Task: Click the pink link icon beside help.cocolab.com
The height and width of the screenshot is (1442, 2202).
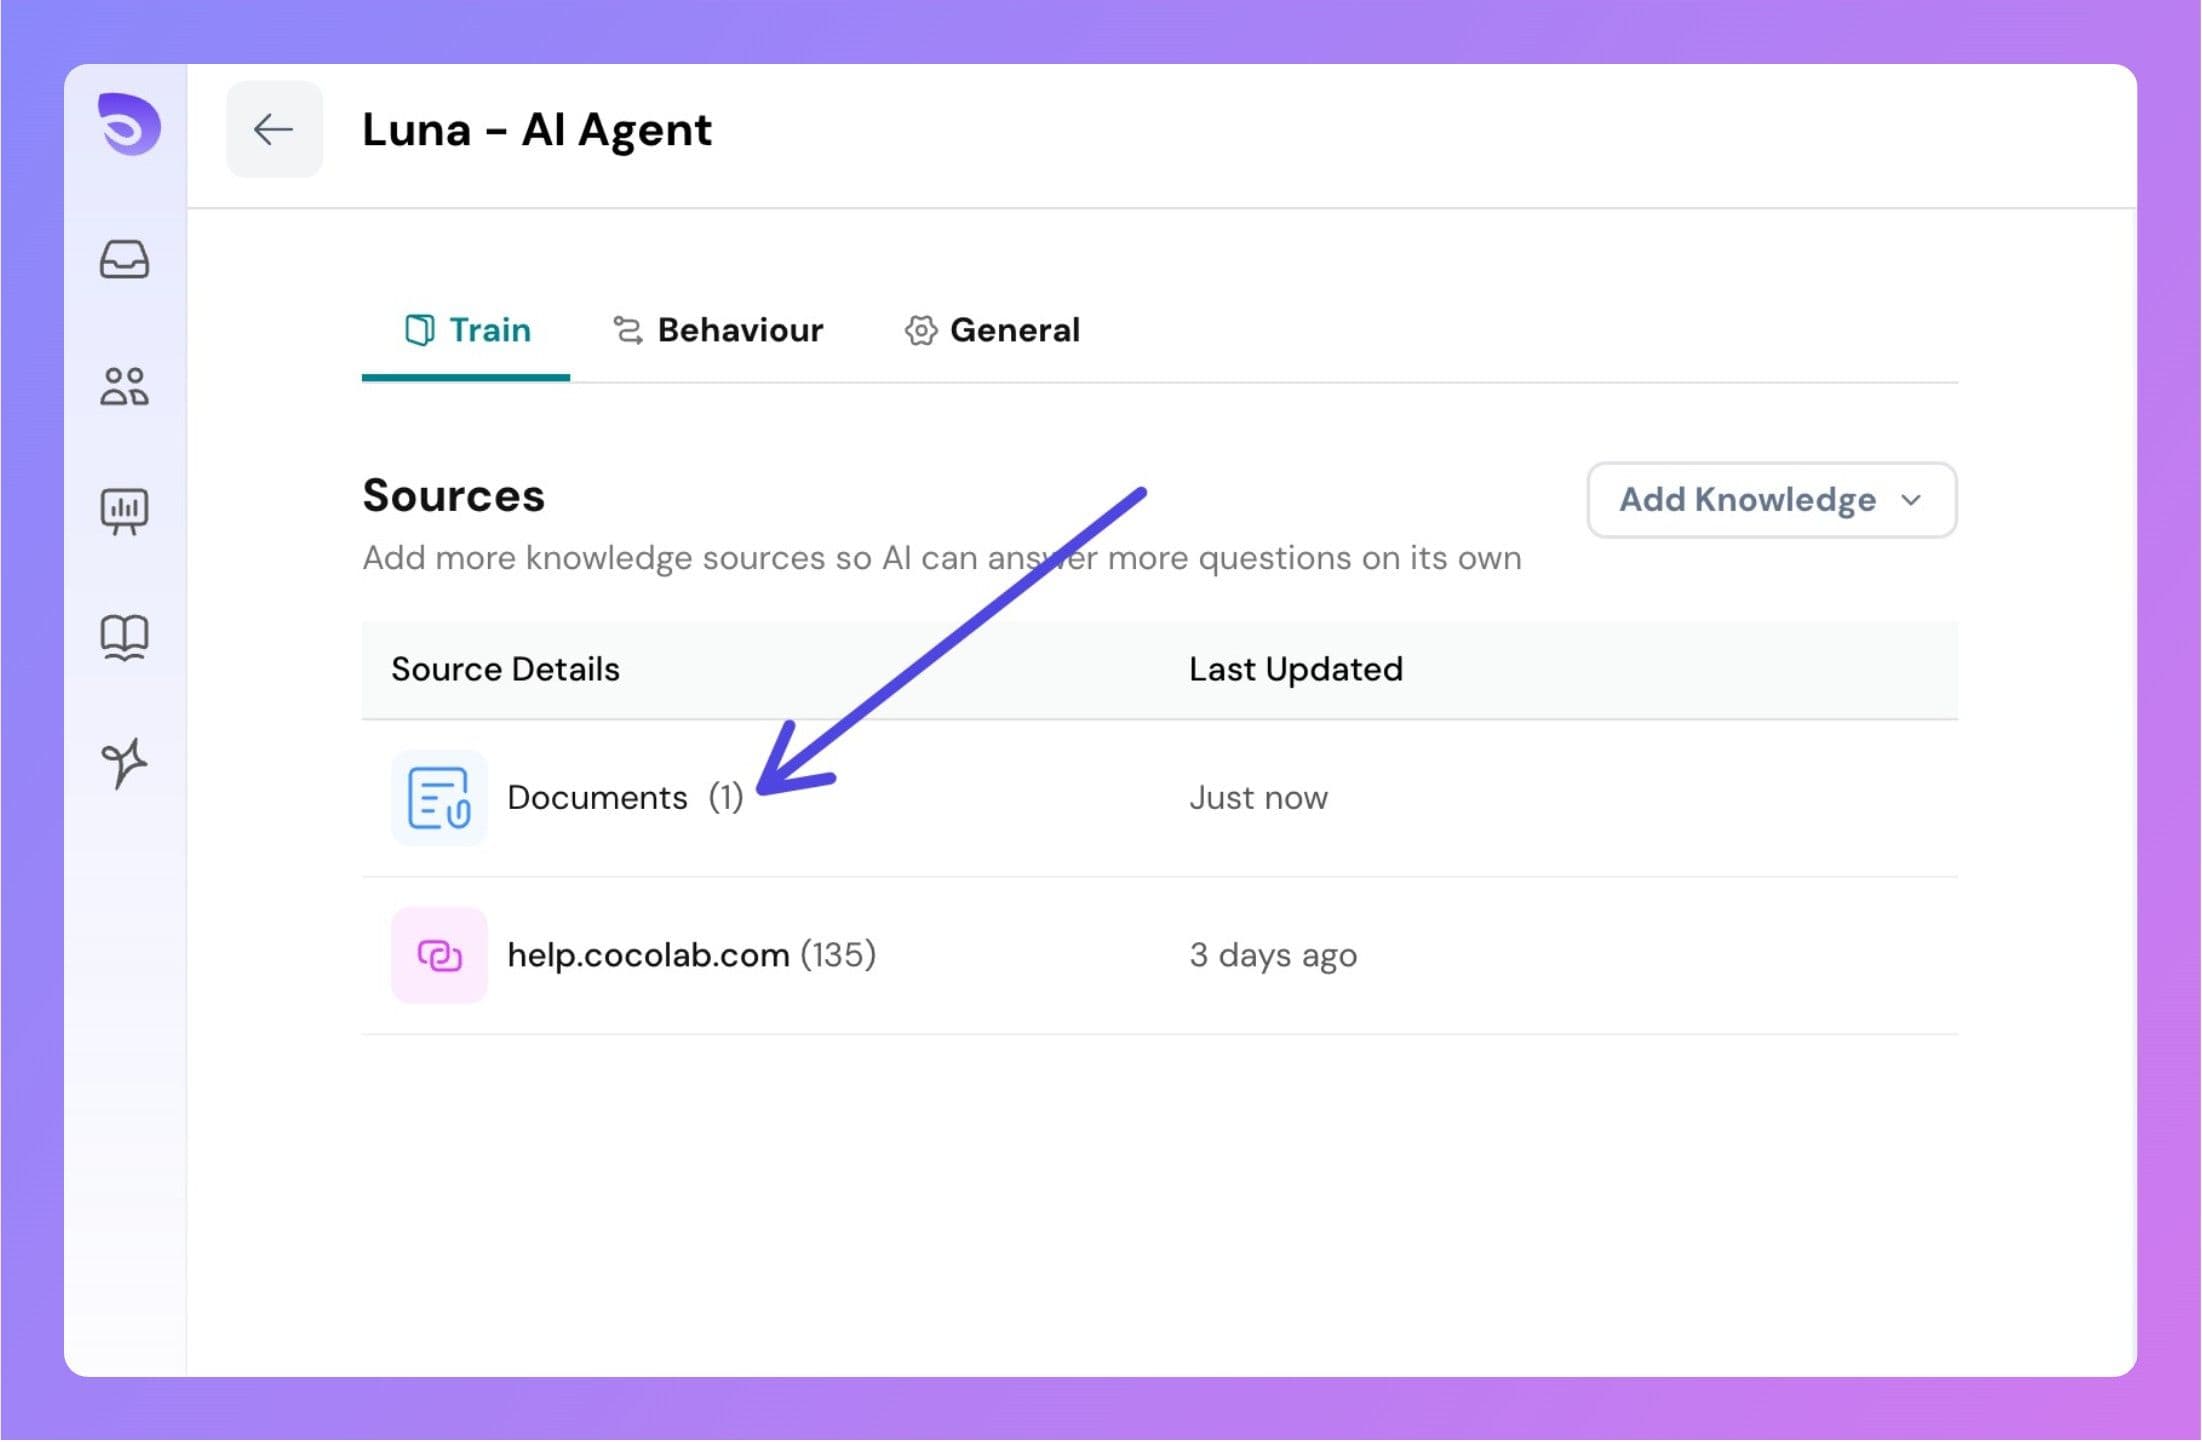Action: [438, 955]
